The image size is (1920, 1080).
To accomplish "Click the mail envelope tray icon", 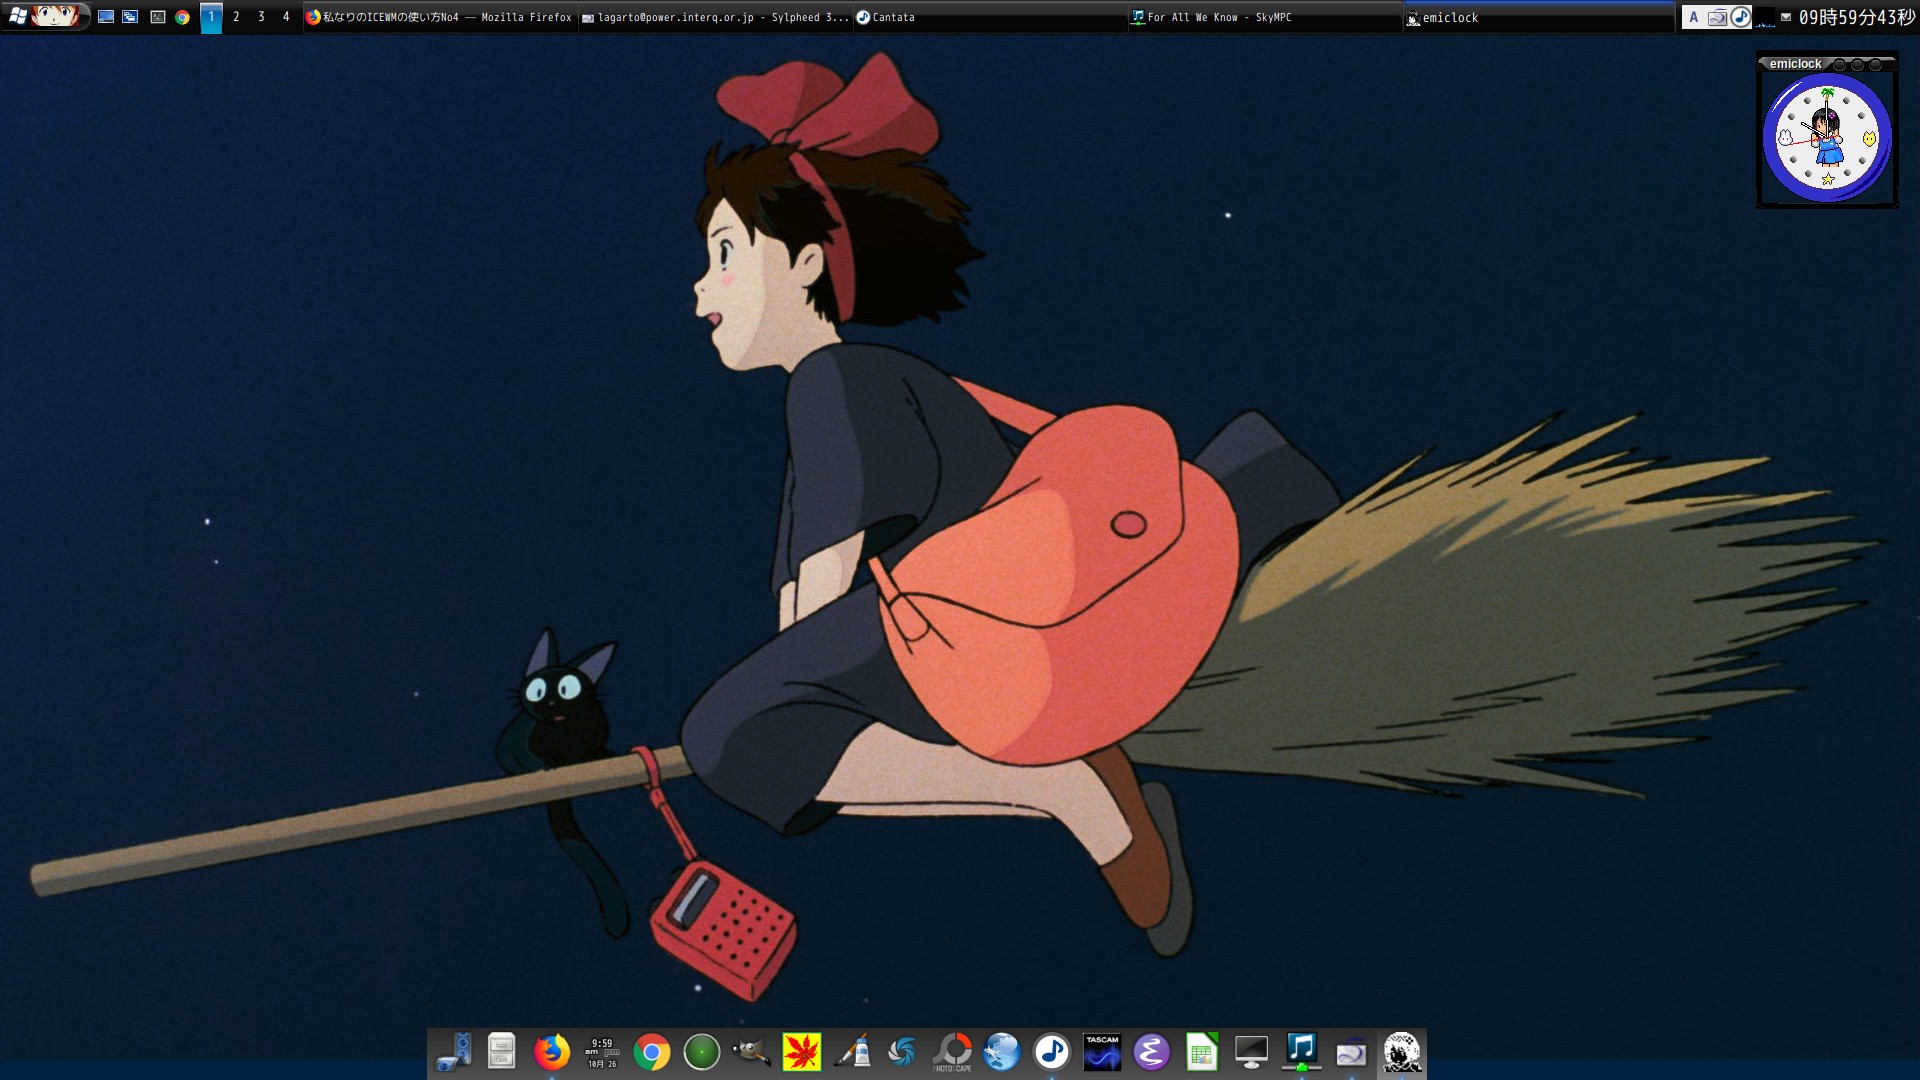I will pyautogui.click(x=1786, y=17).
